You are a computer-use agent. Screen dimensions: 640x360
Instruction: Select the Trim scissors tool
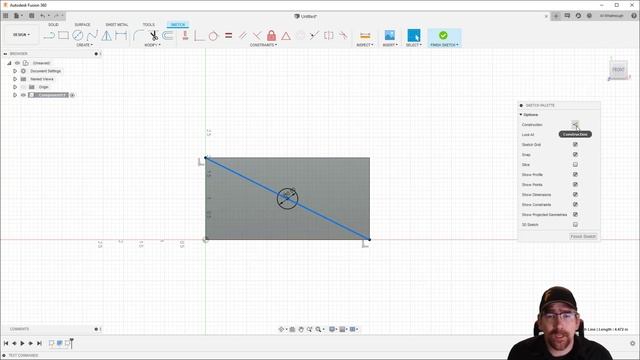click(x=154, y=36)
